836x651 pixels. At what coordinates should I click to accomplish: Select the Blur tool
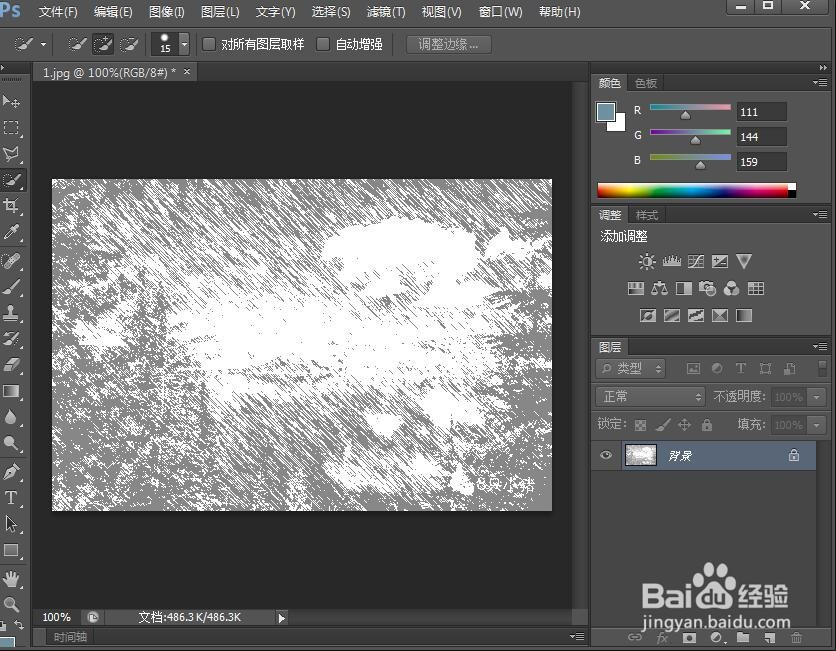coord(11,417)
